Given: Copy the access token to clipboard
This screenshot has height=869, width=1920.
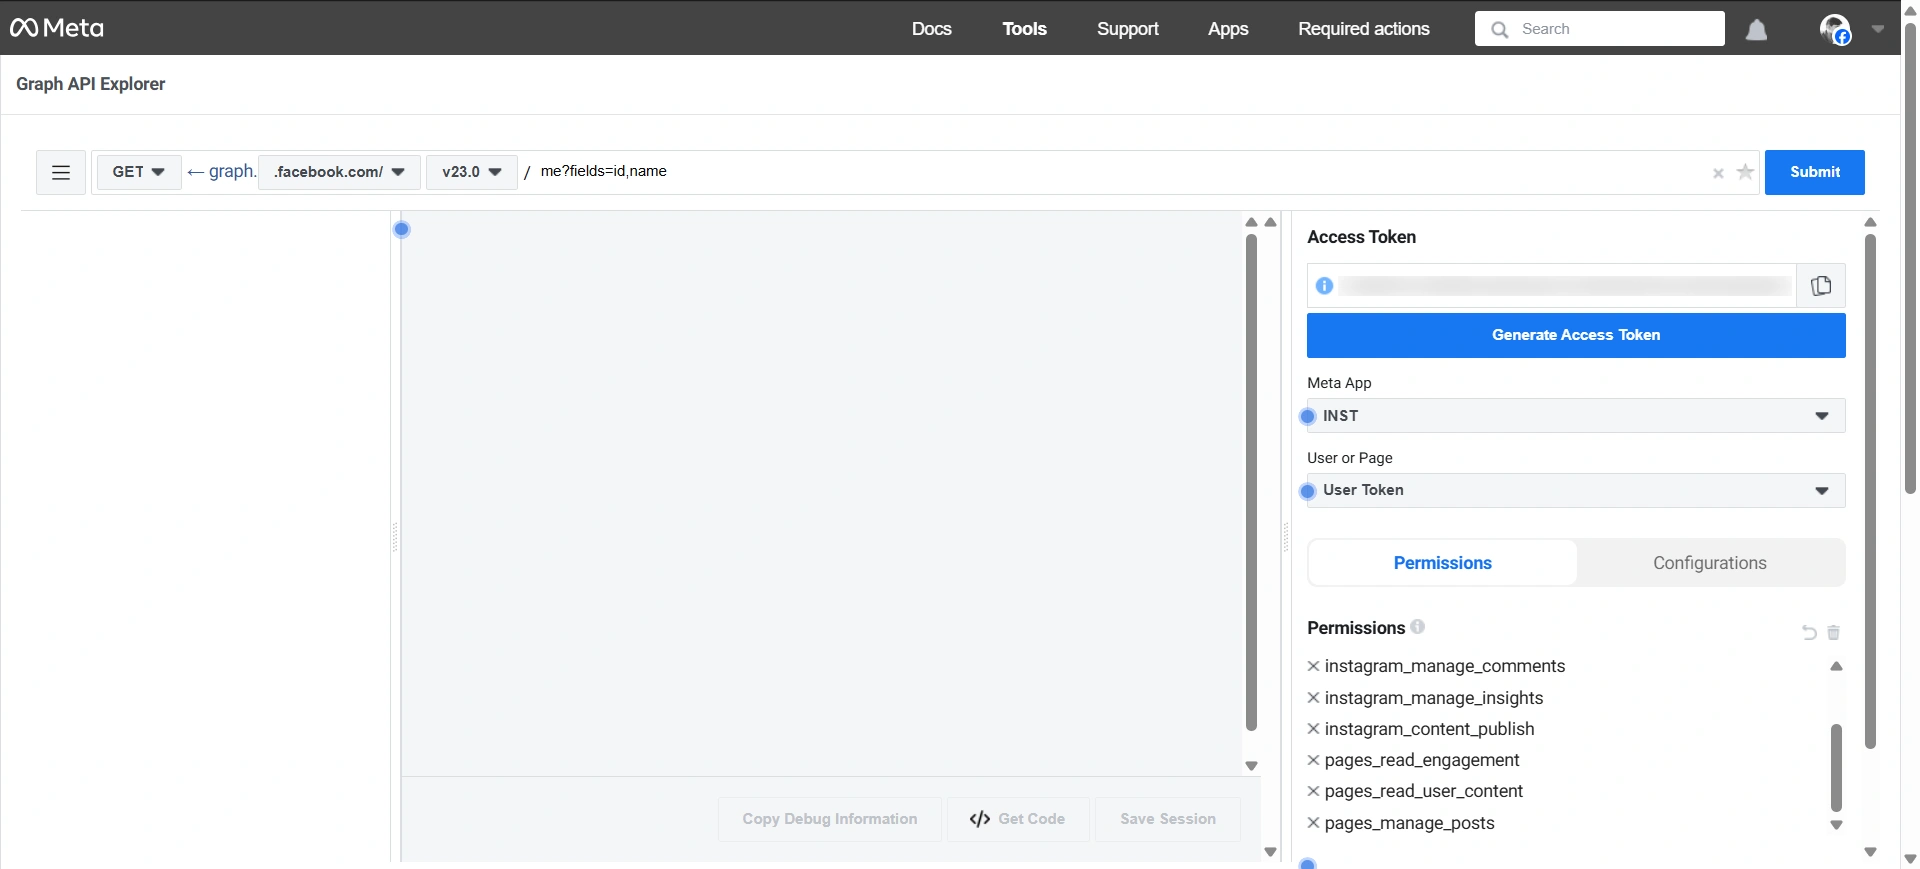Looking at the screenshot, I should coord(1821,286).
